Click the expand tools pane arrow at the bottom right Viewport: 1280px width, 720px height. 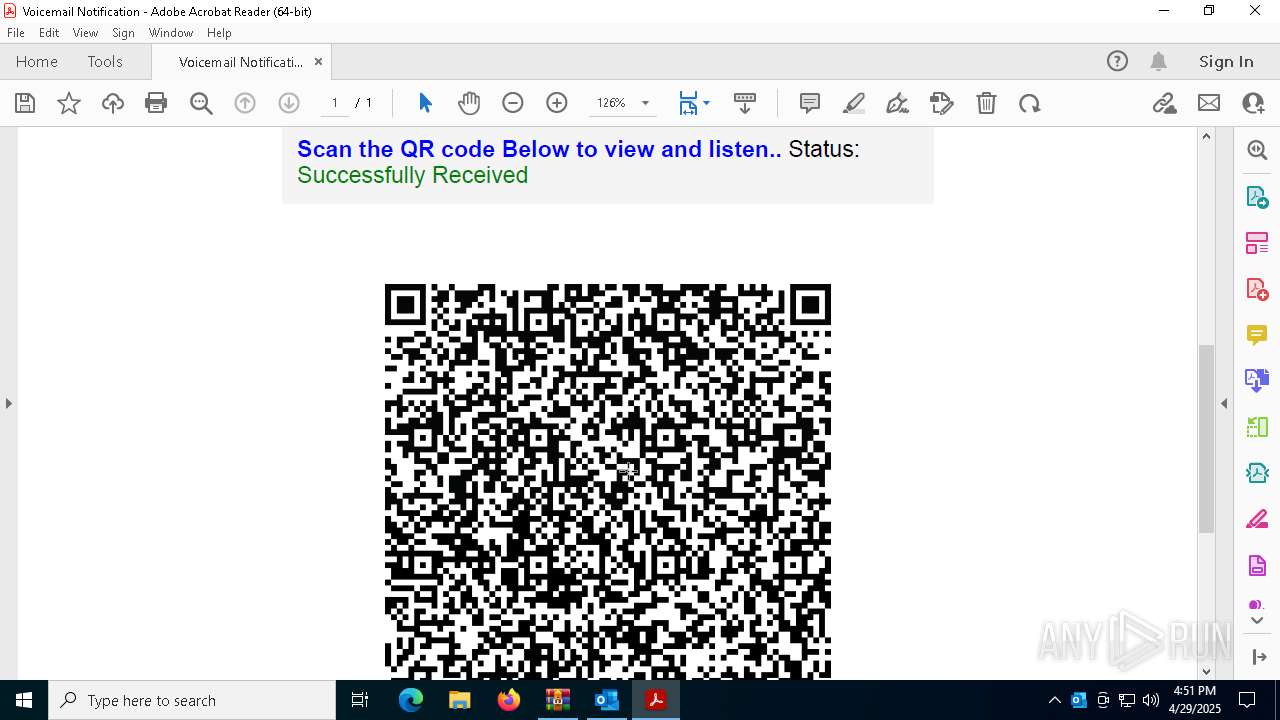point(1259,657)
